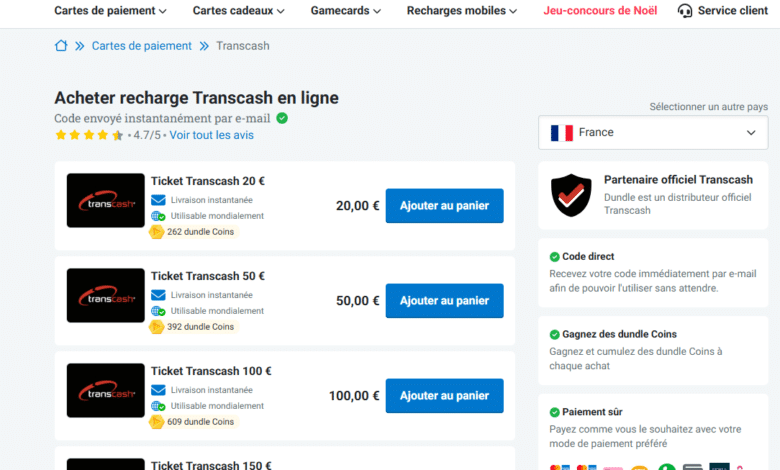Viewport: 780px width, 470px height.
Task: Open Voir tout les avis link
Action: [211, 135]
